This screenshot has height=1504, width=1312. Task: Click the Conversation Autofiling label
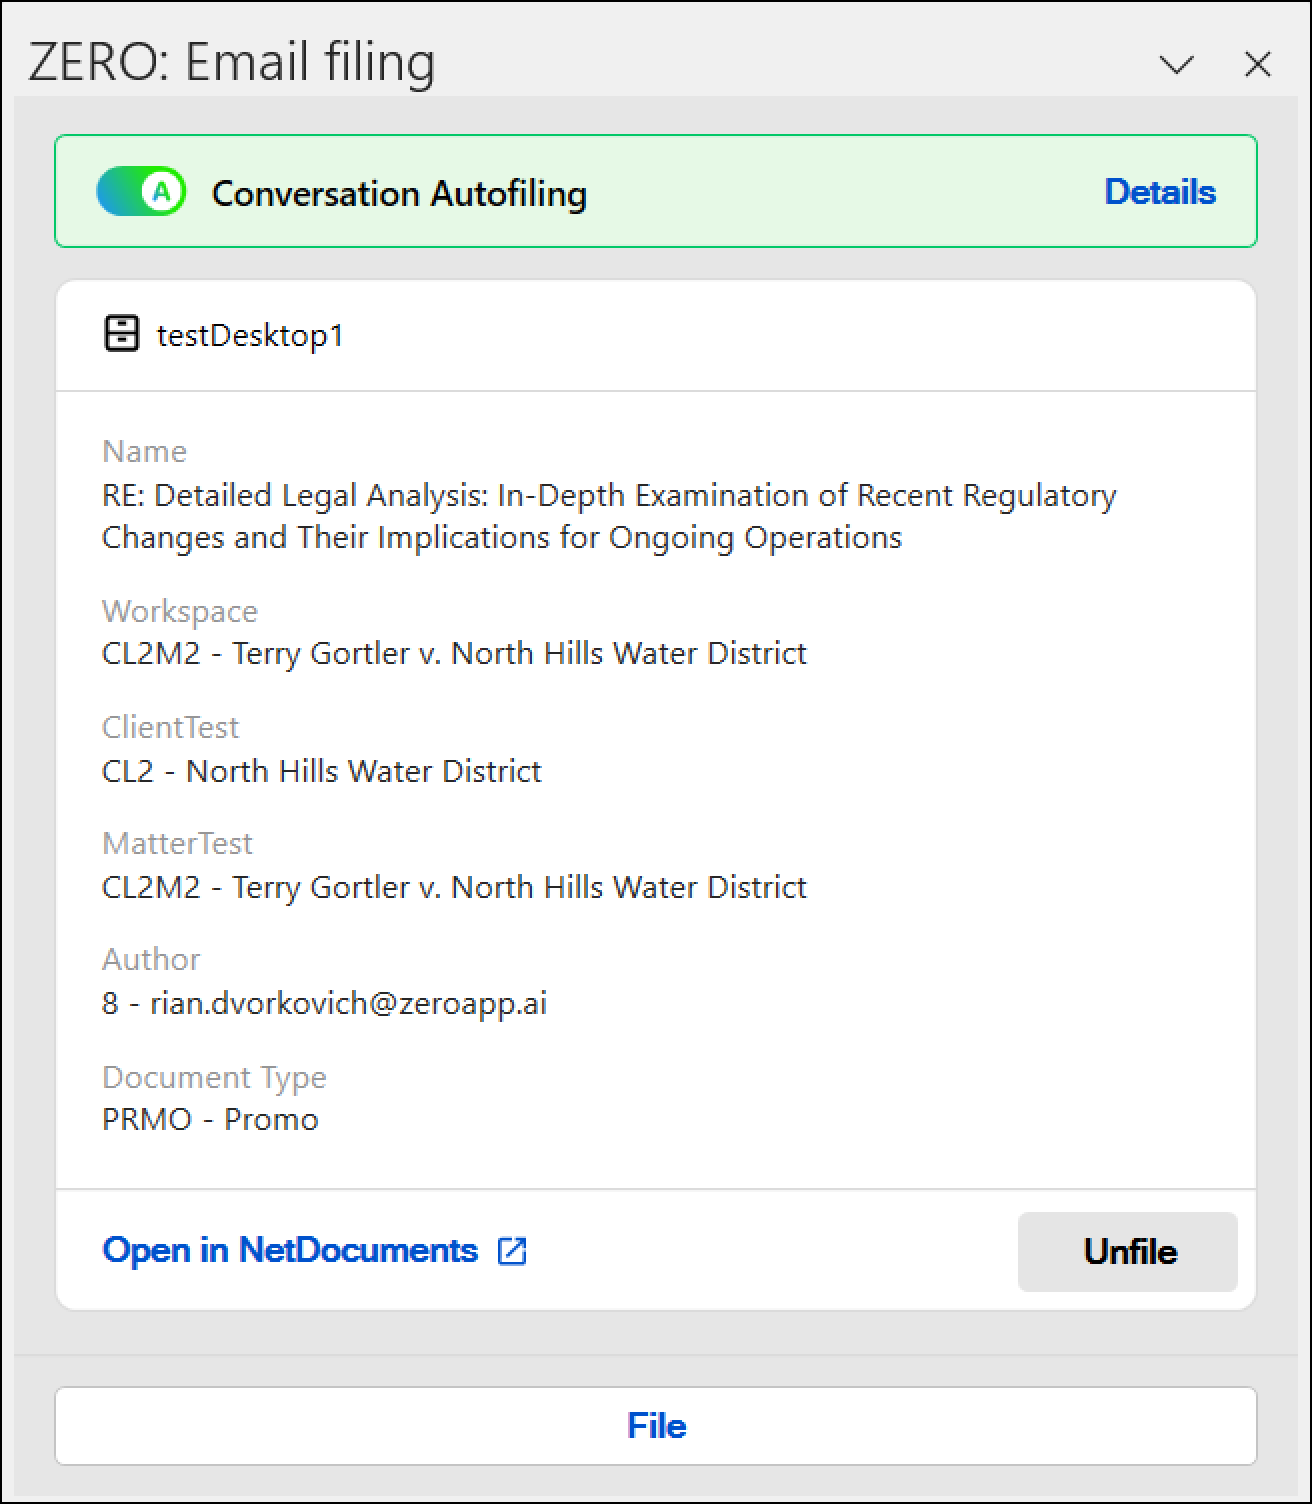(x=399, y=193)
